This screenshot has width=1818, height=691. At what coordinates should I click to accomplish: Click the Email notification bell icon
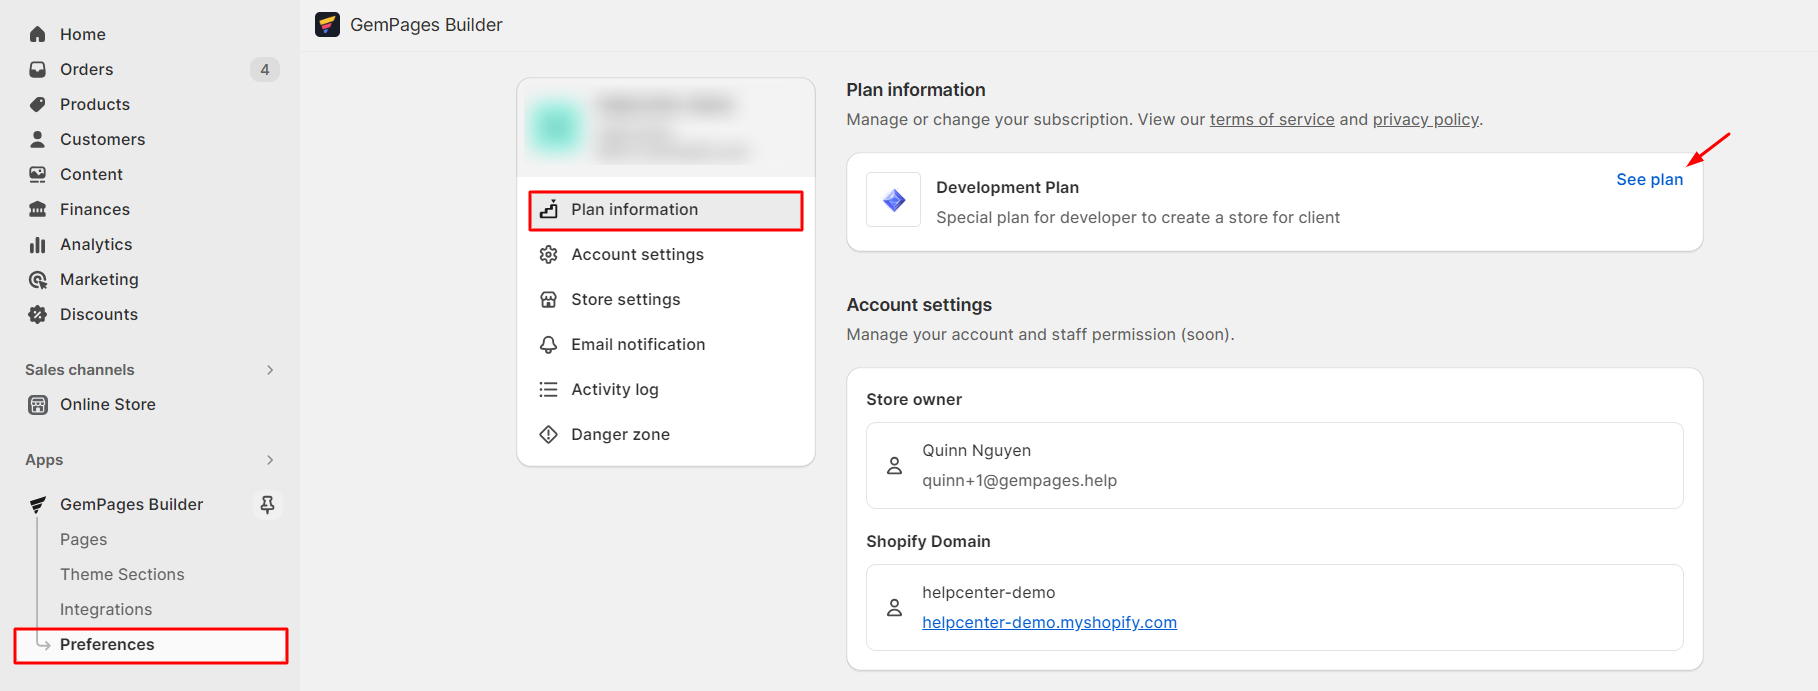548,344
